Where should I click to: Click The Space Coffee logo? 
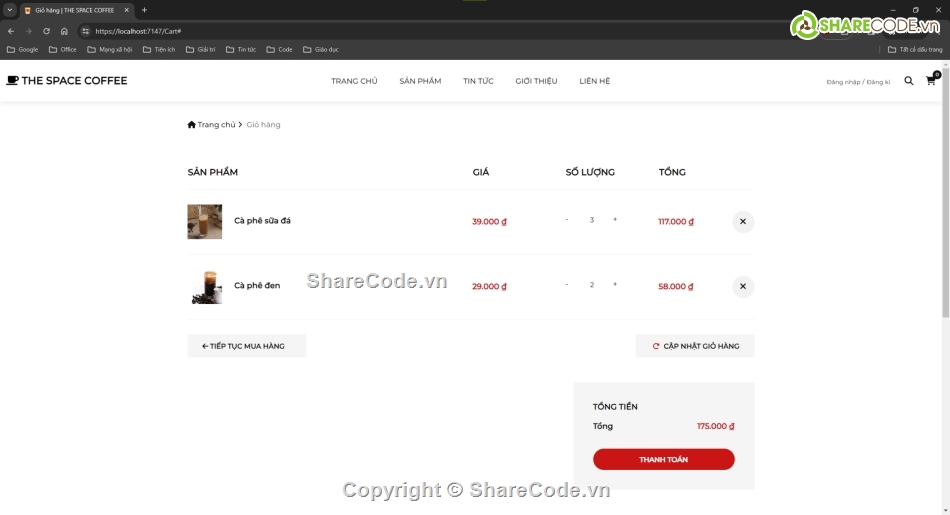pyautogui.click(x=67, y=81)
